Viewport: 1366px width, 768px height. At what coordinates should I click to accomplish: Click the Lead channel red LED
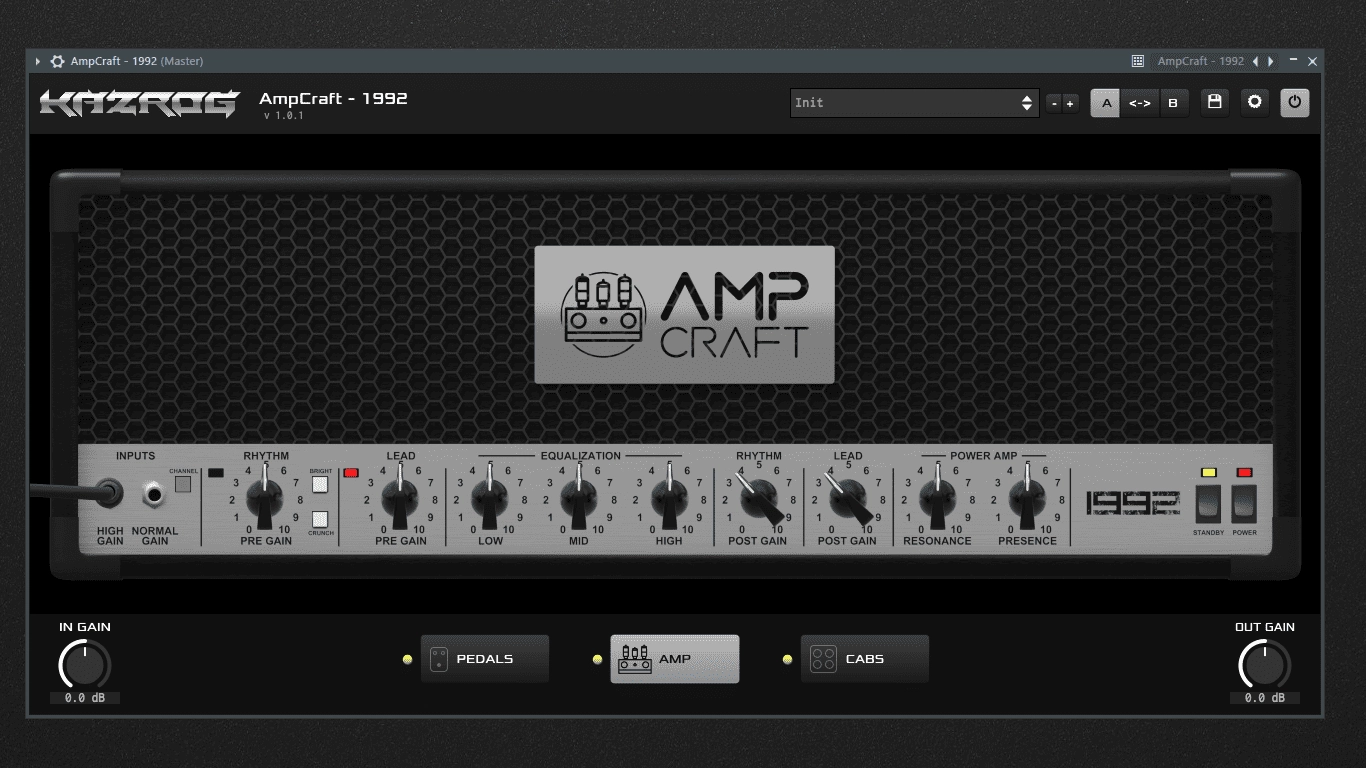[351, 472]
